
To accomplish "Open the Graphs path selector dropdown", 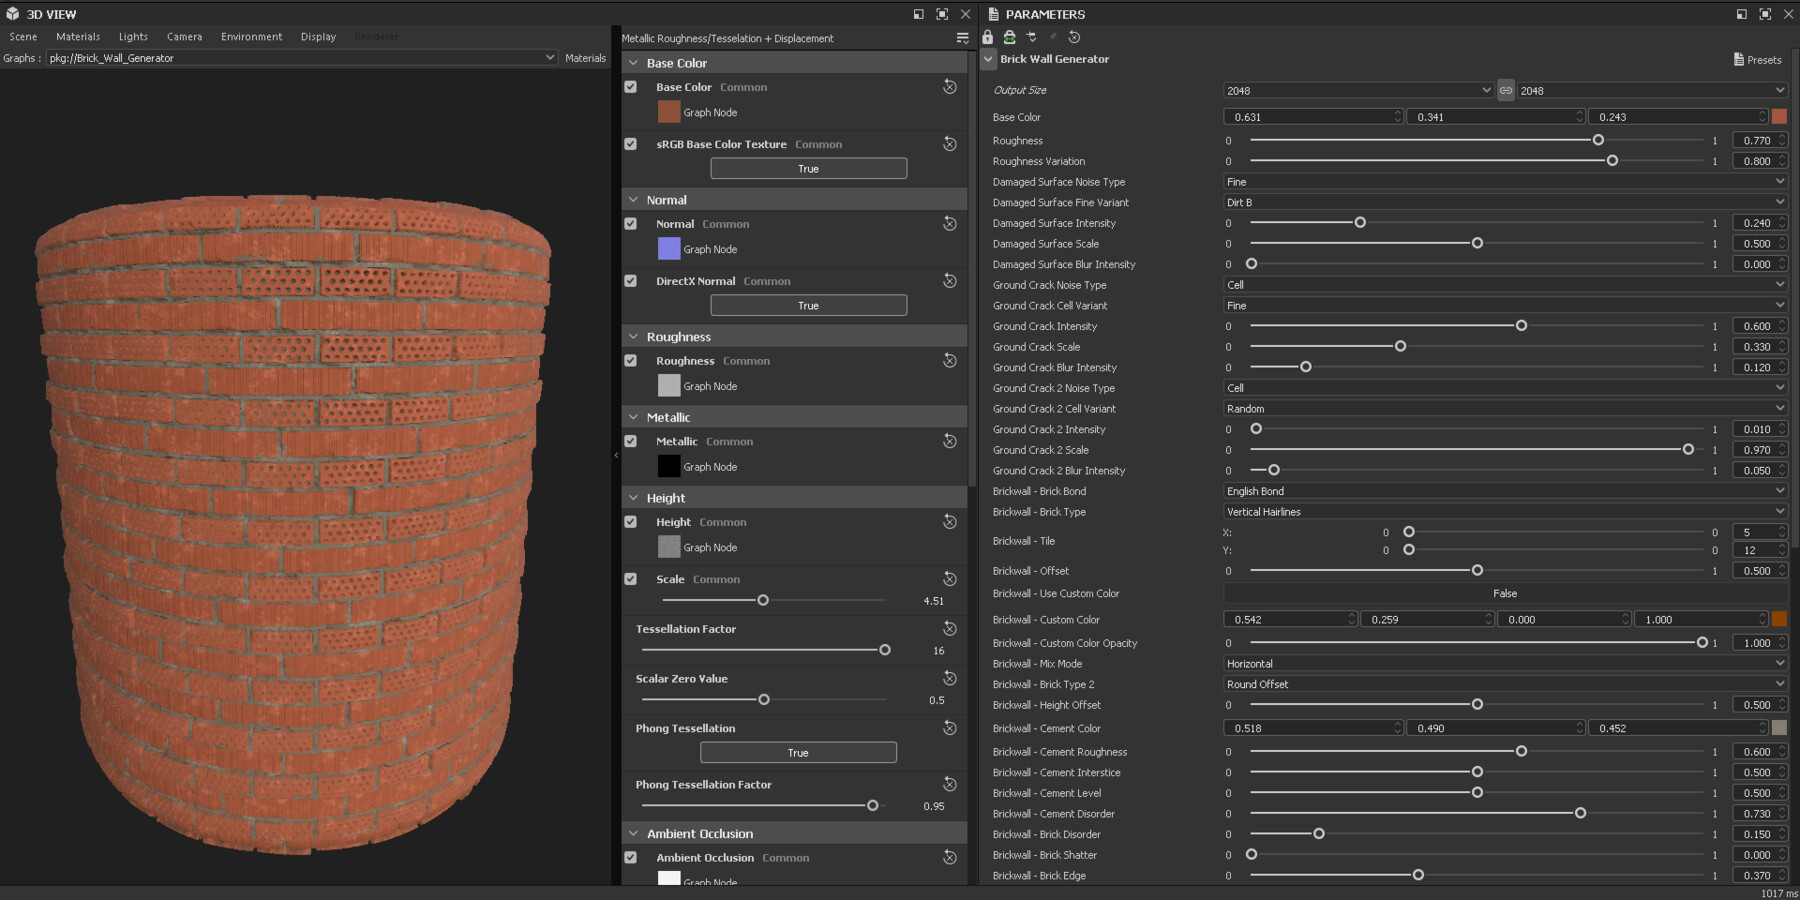I will point(549,58).
